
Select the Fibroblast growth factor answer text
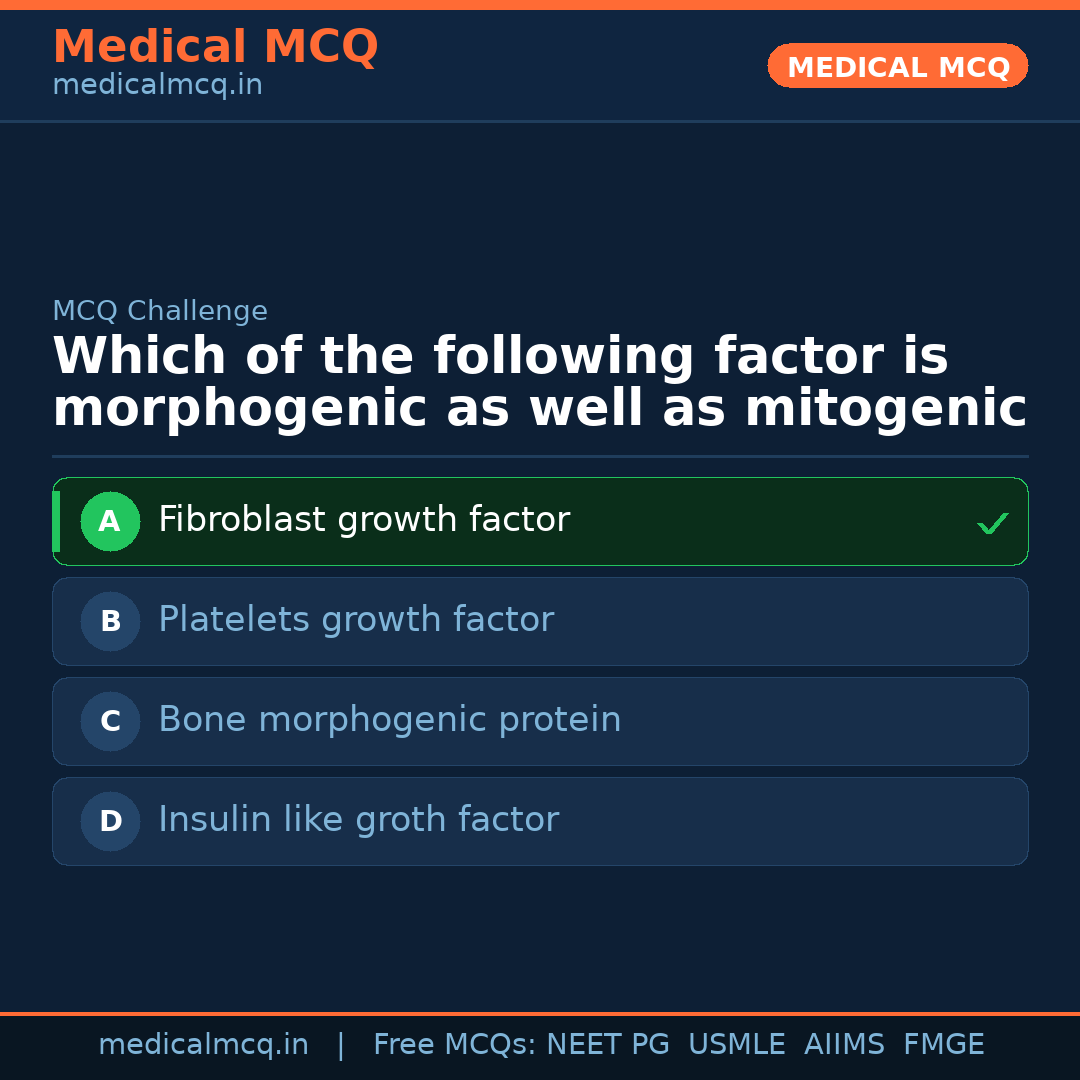point(364,520)
